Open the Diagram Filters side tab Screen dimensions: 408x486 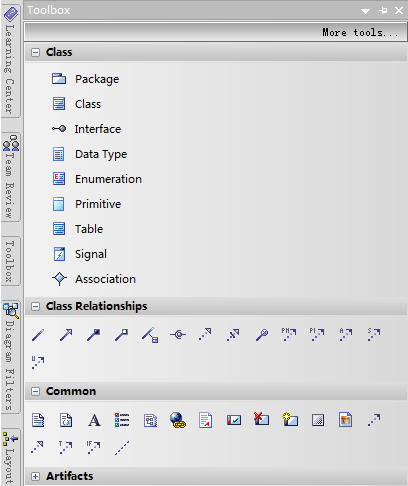click(11, 356)
